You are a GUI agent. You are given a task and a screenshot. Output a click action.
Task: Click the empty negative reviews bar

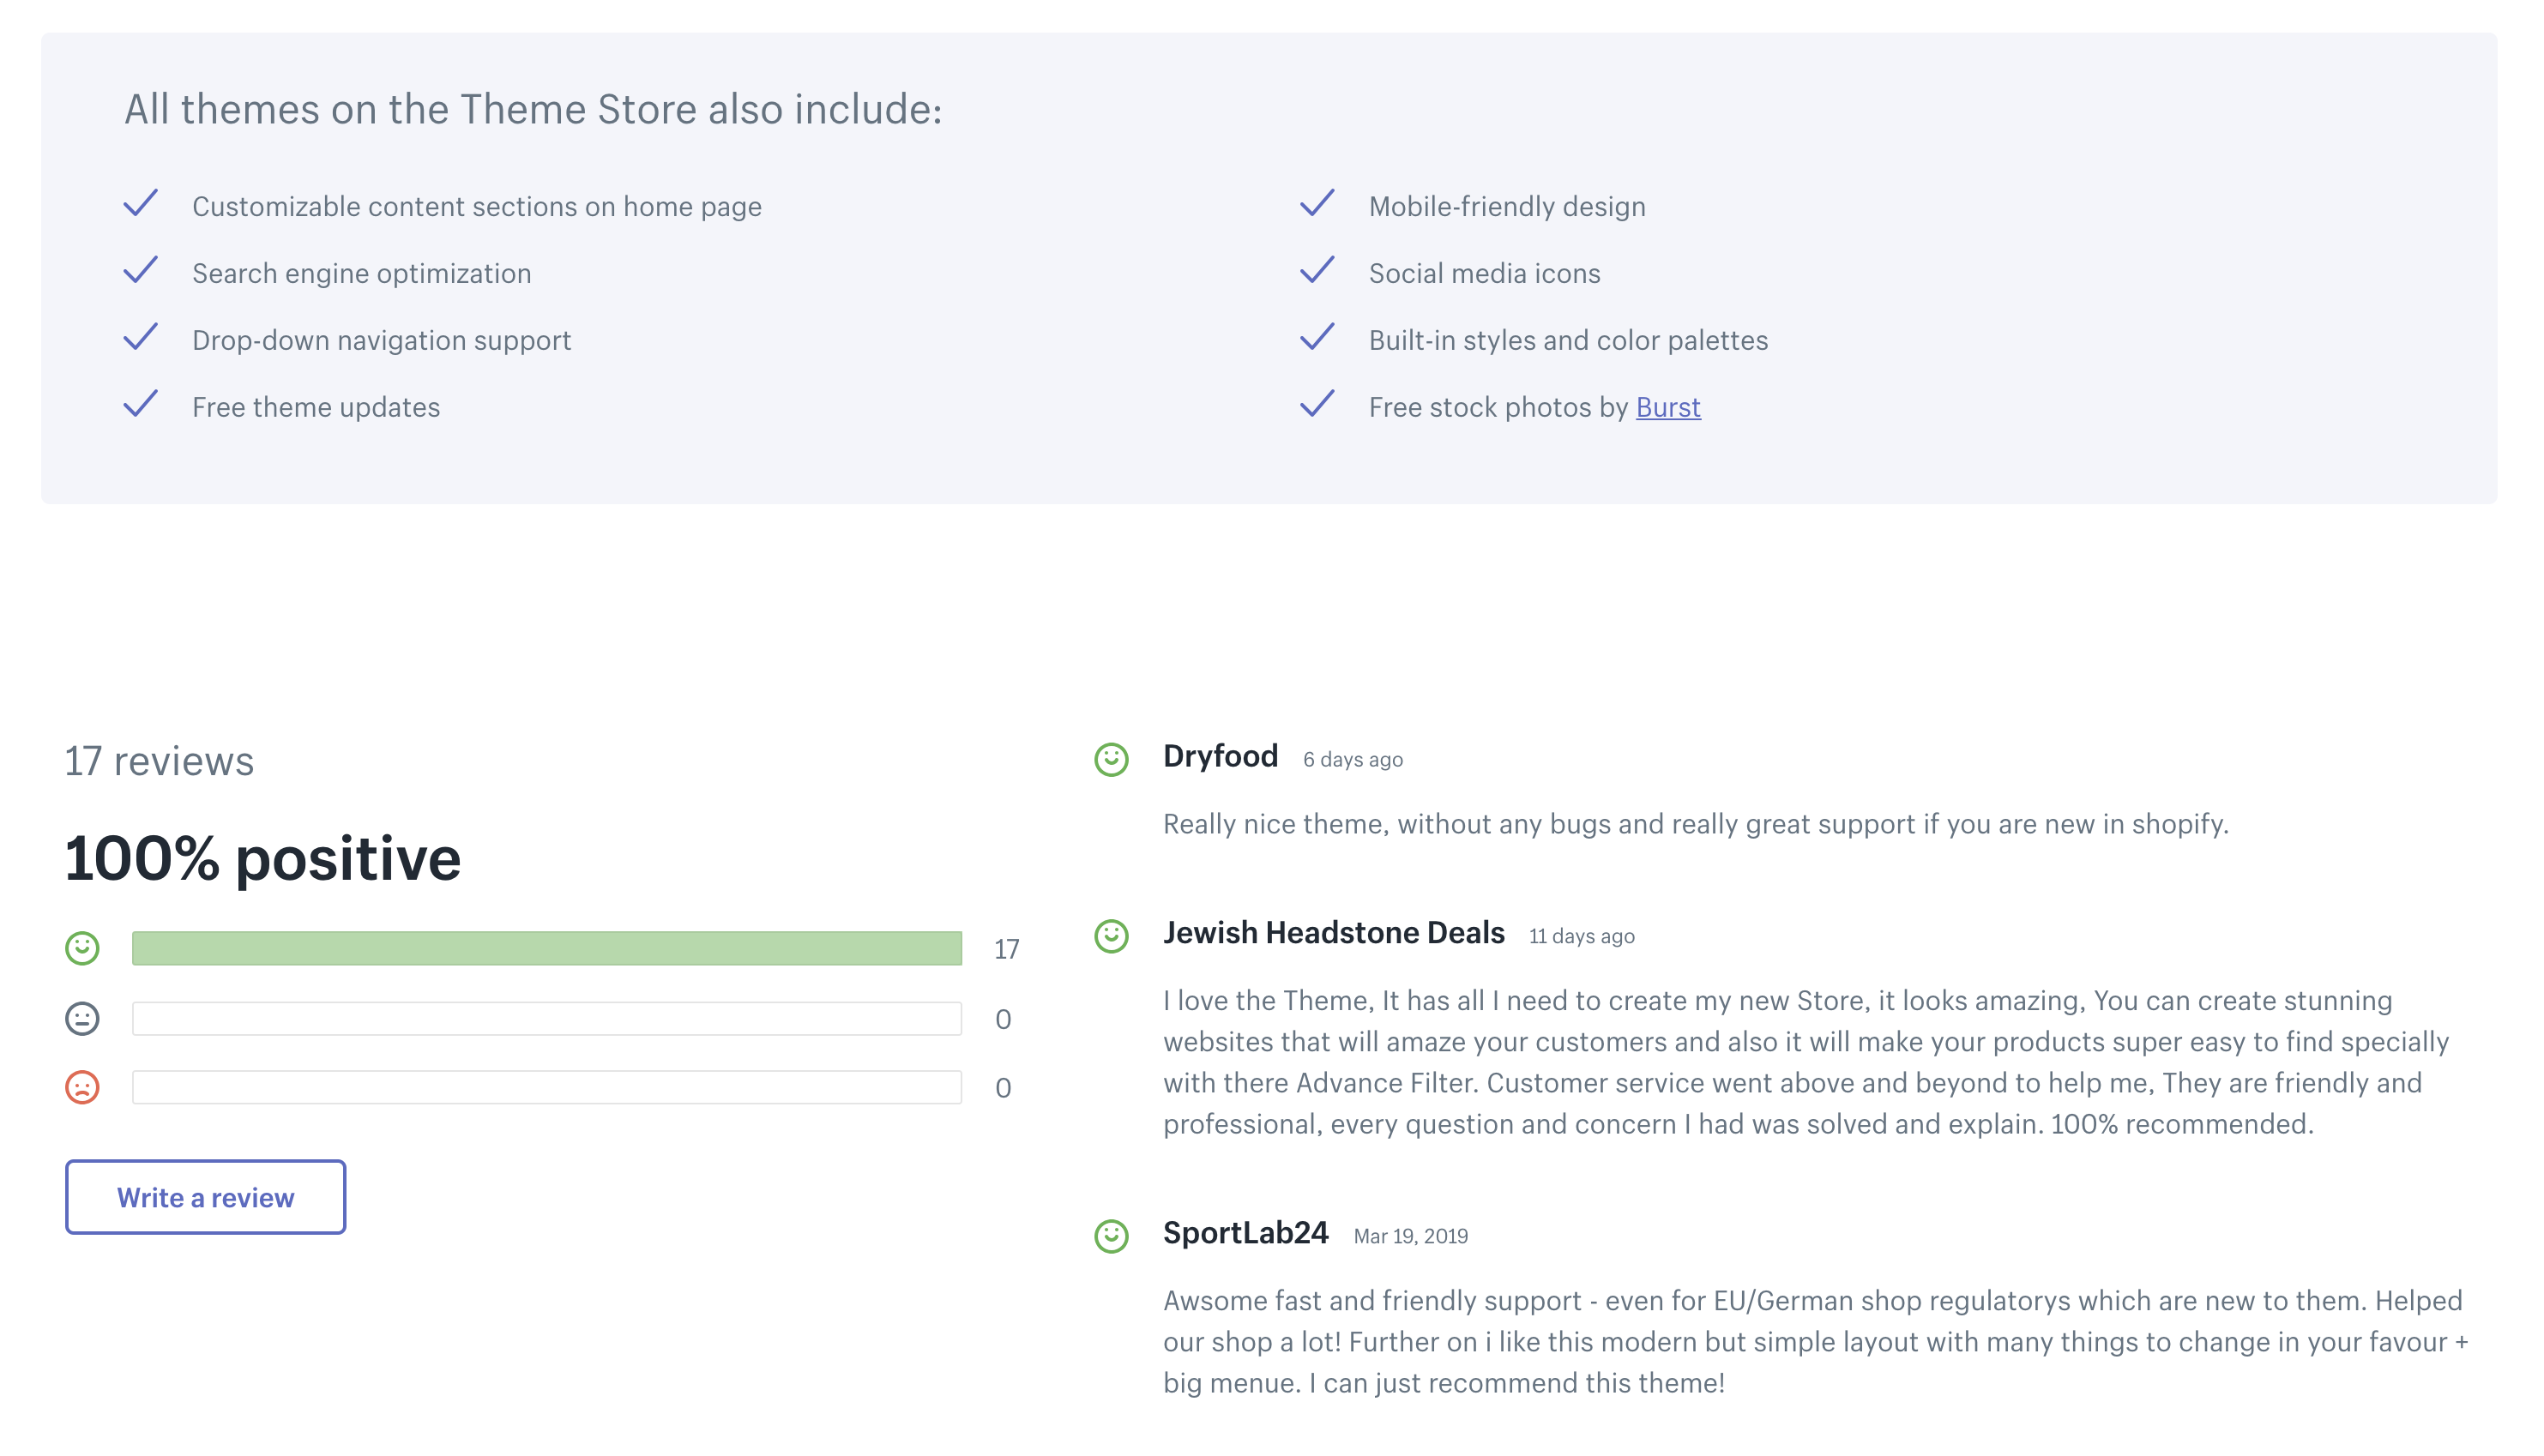click(x=546, y=1087)
